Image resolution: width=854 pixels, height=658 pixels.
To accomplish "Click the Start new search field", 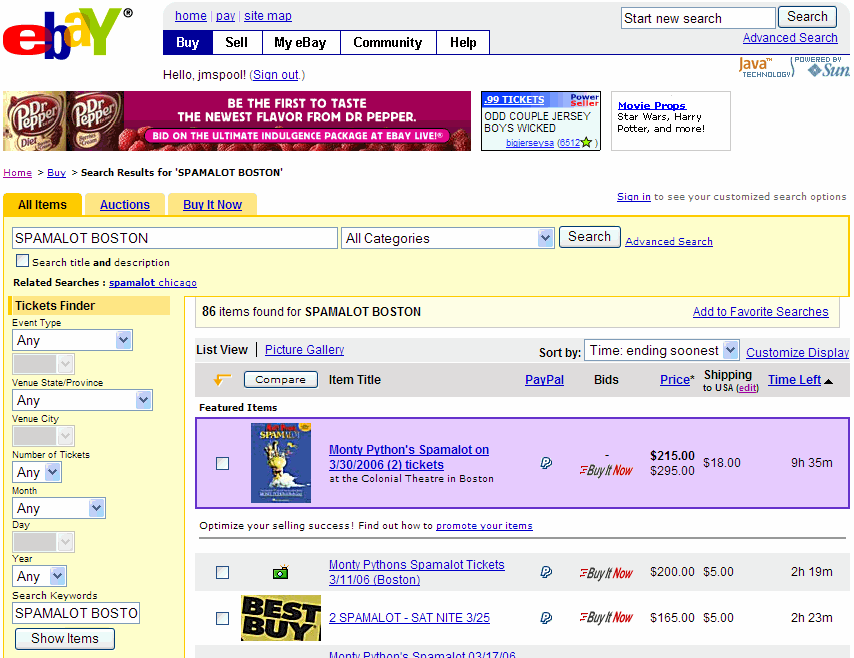I will (698, 18).
